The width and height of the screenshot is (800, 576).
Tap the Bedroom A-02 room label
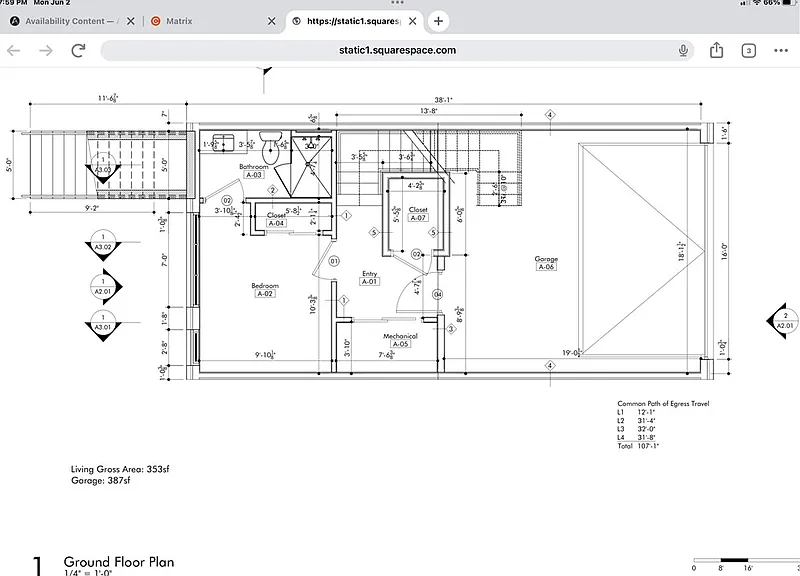tap(264, 290)
